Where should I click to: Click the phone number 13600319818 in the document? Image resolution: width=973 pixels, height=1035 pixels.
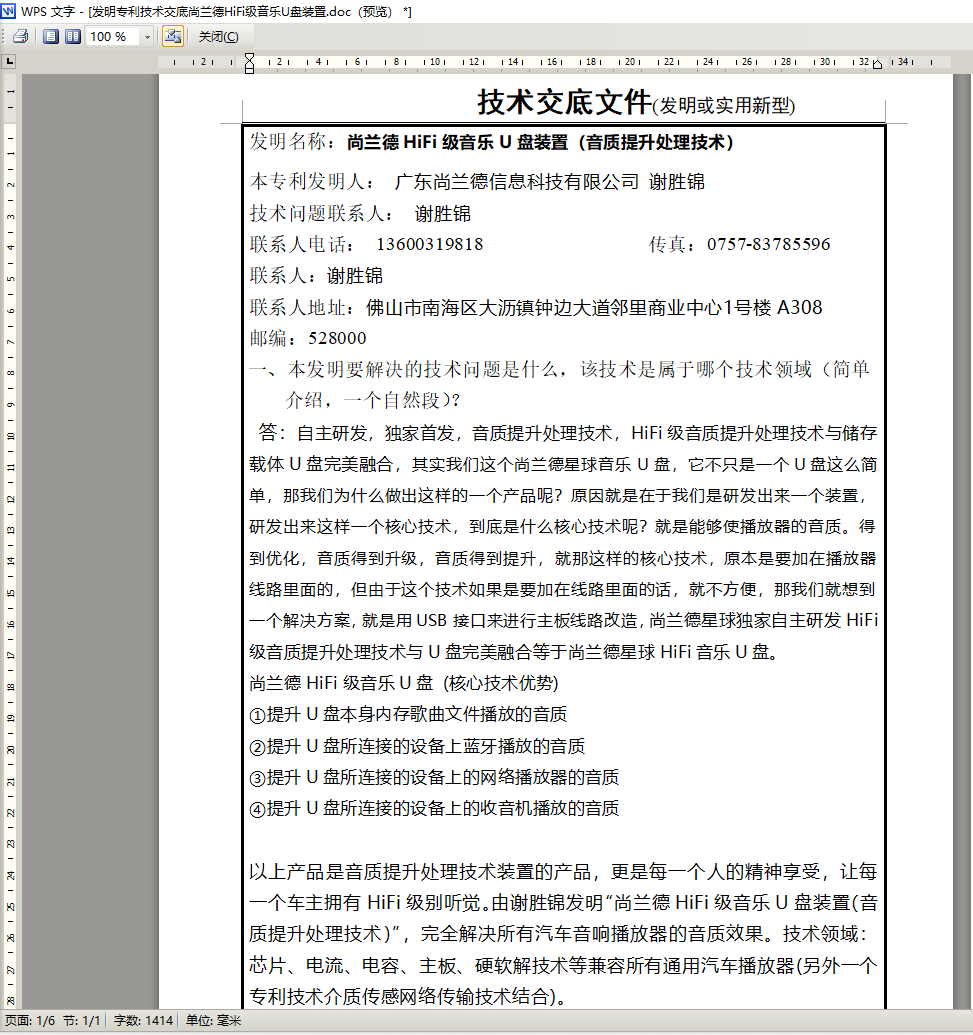(x=429, y=245)
